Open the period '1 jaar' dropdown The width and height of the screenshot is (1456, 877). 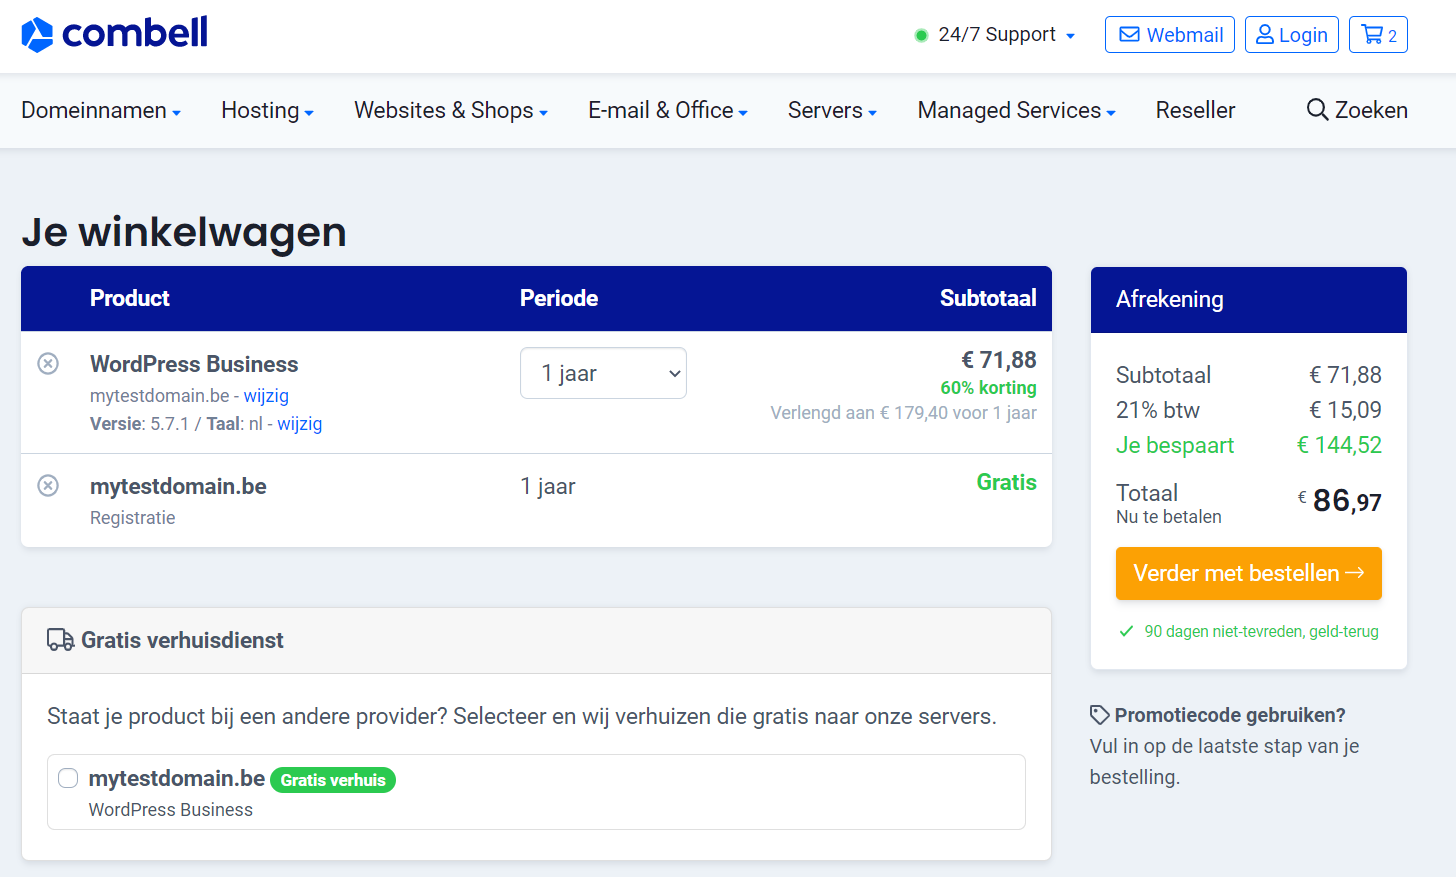pyautogui.click(x=603, y=373)
